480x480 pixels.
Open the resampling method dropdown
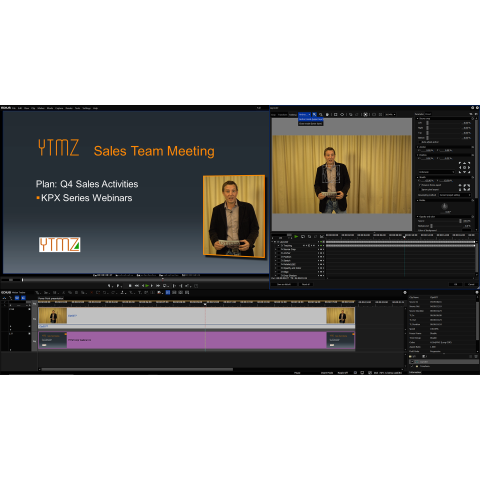[x=455, y=195]
